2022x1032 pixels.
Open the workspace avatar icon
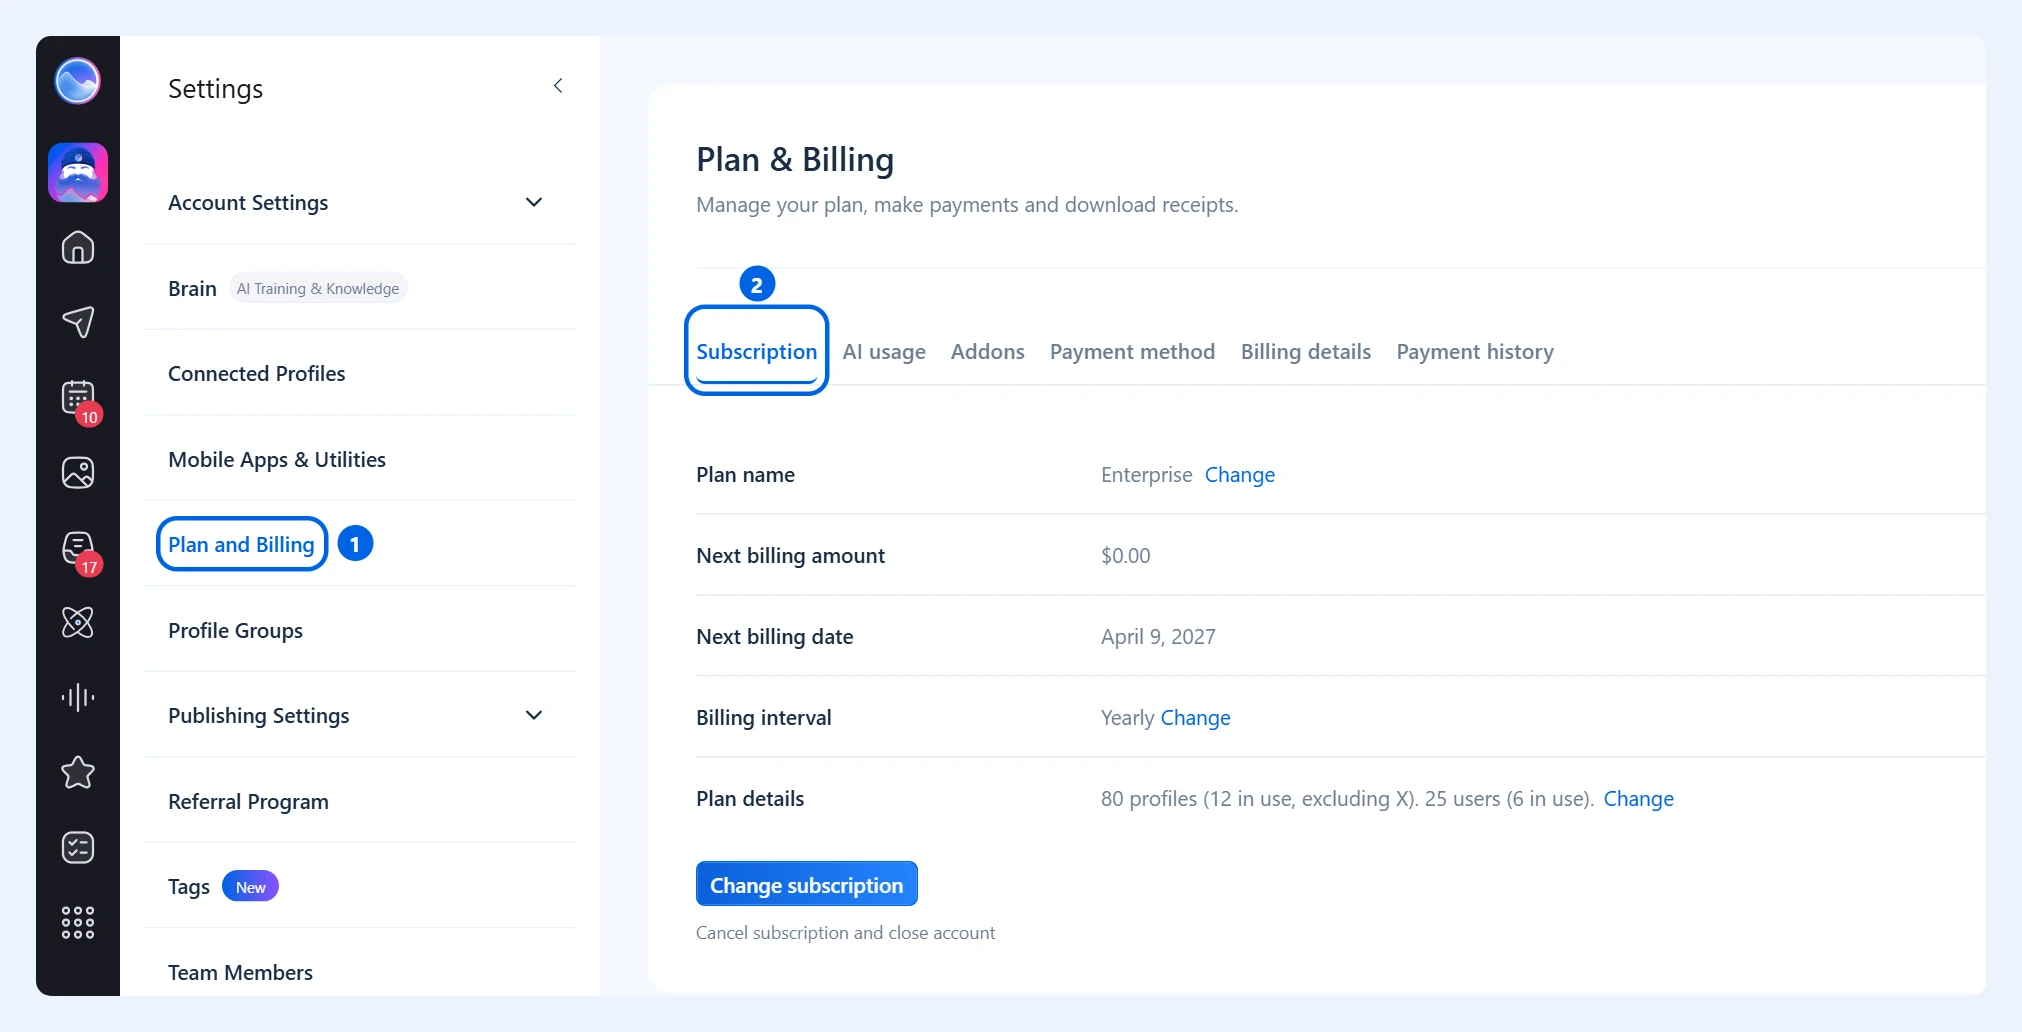[x=78, y=173]
